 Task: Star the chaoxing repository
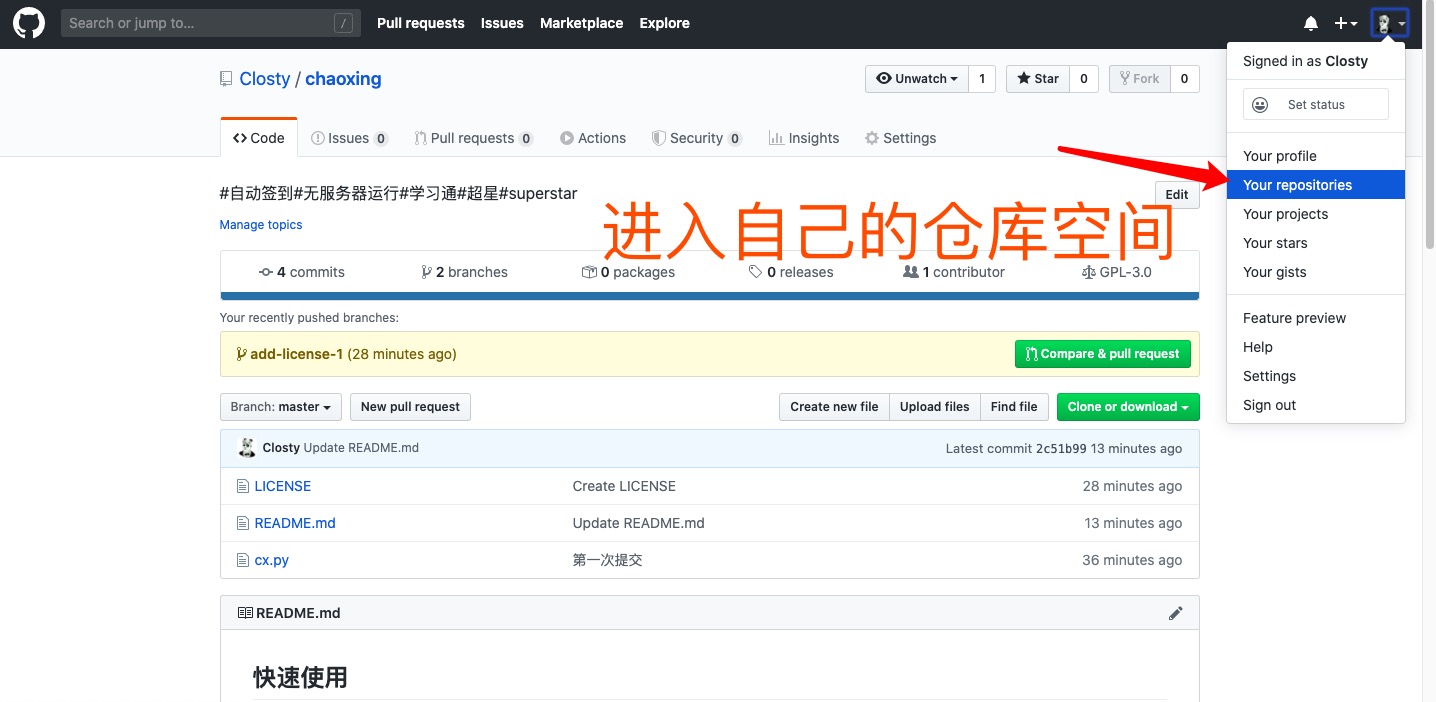1038,79
